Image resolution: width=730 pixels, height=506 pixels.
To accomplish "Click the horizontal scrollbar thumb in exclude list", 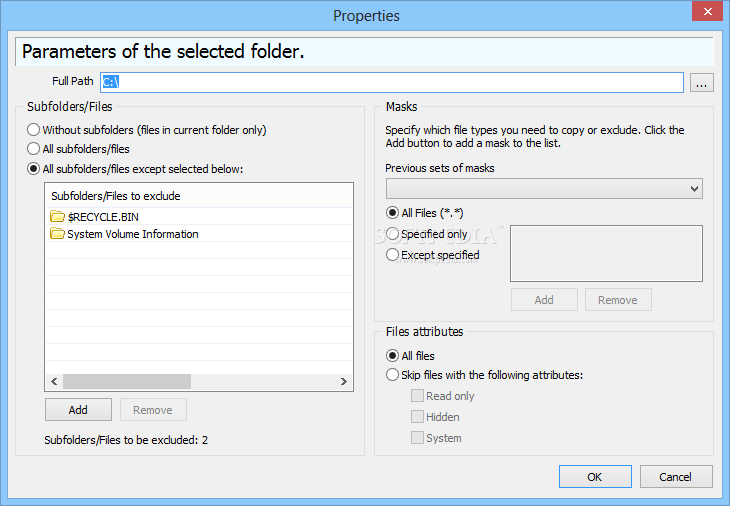I will click(x=127, y=382).
